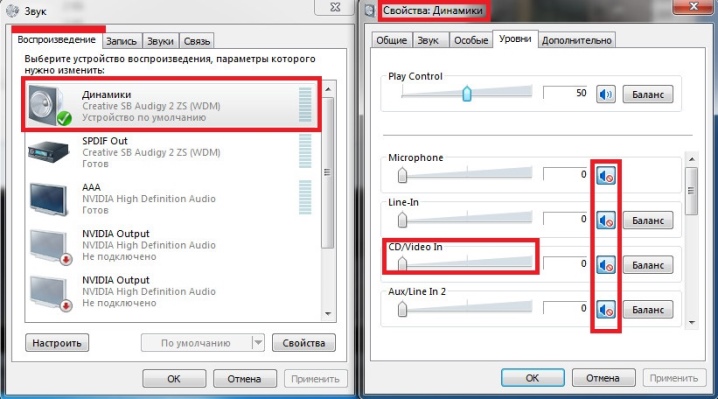Switch to the Общие tab
718x399 pixels.
(x=392, y=40)
